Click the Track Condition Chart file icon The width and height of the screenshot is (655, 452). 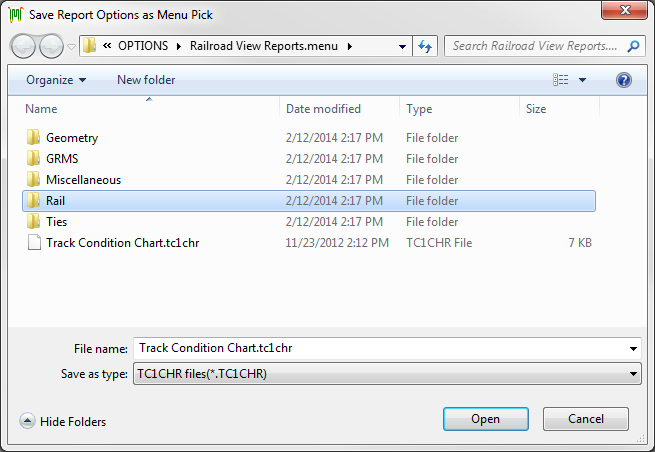pos(33,243)
